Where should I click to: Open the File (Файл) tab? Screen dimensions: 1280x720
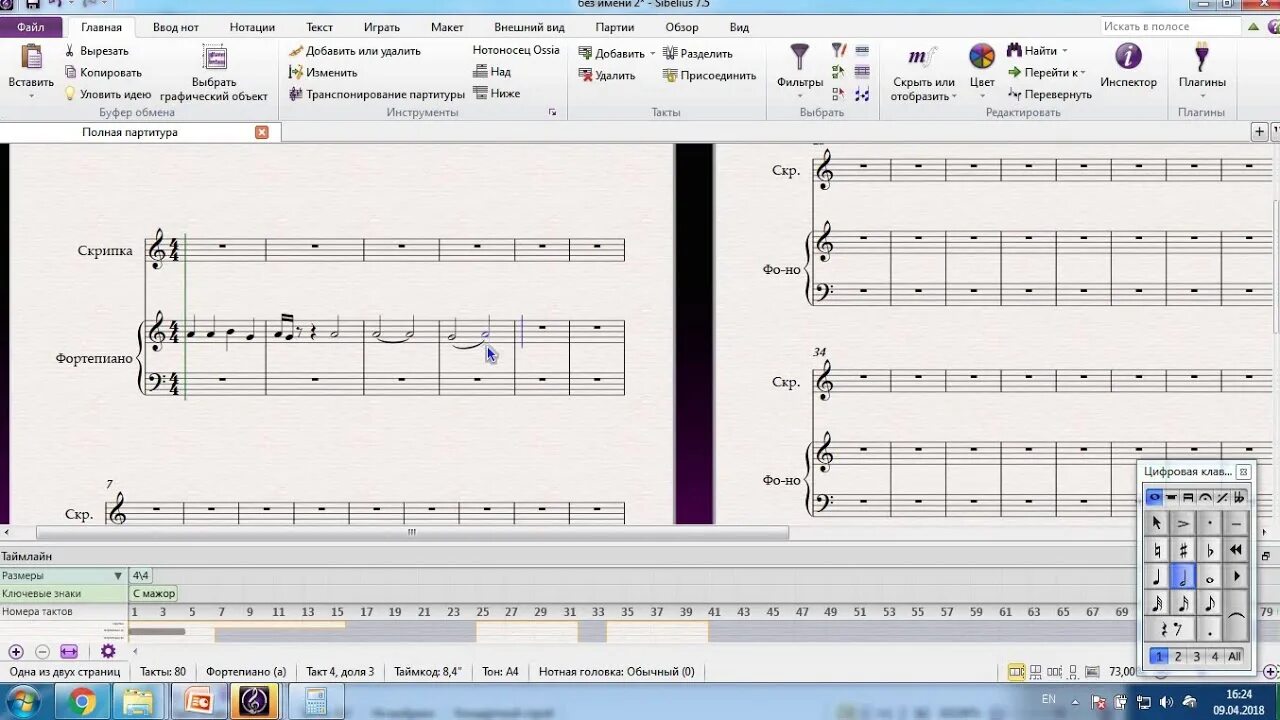coord(30,27)
